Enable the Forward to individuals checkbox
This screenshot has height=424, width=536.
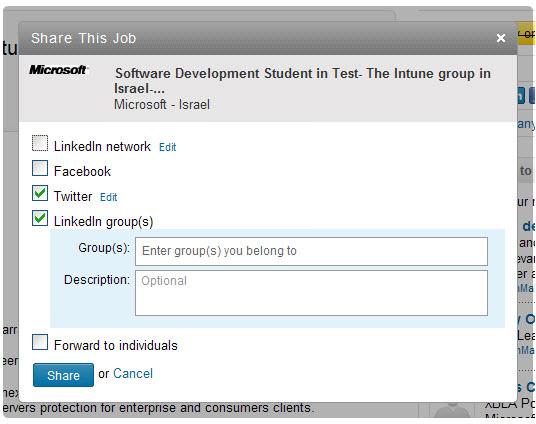pyautogui.click(x=40, y=342)
